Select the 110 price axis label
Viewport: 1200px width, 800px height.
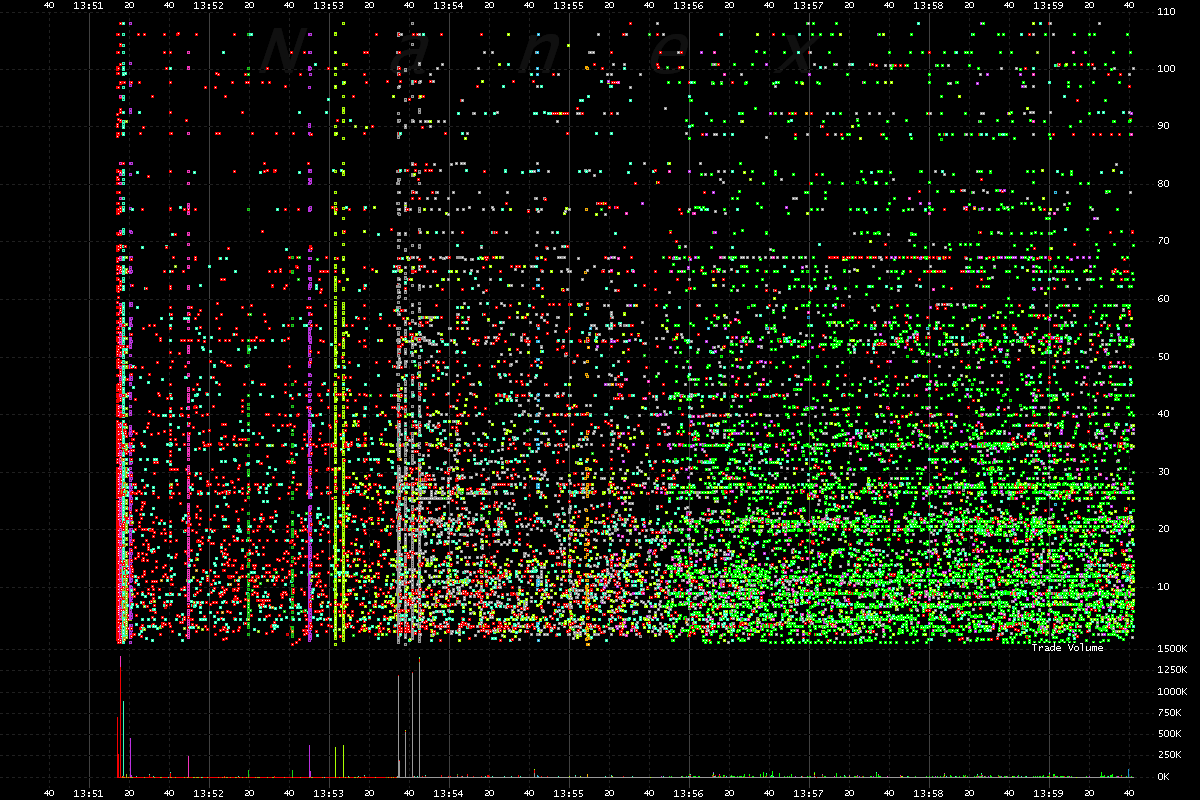(x=1165, y=12)
